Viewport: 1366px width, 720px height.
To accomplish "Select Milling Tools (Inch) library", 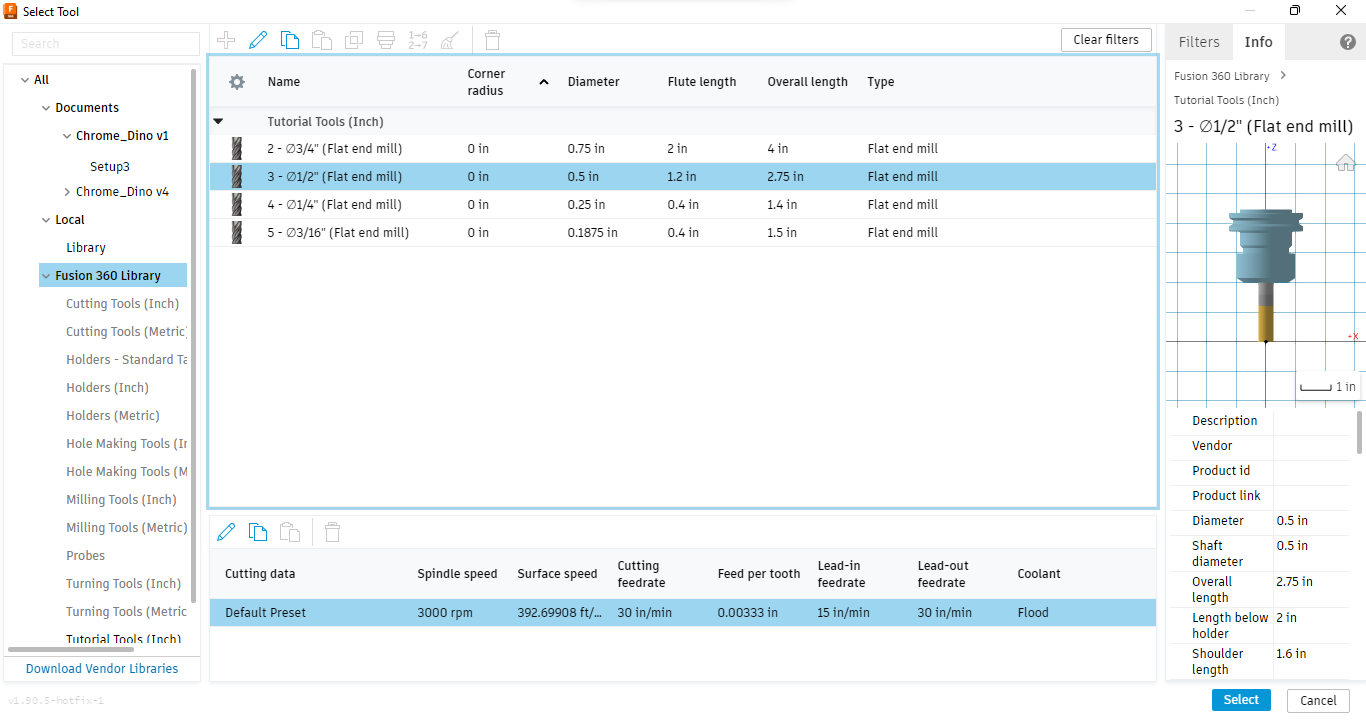I will click(121, 500).
